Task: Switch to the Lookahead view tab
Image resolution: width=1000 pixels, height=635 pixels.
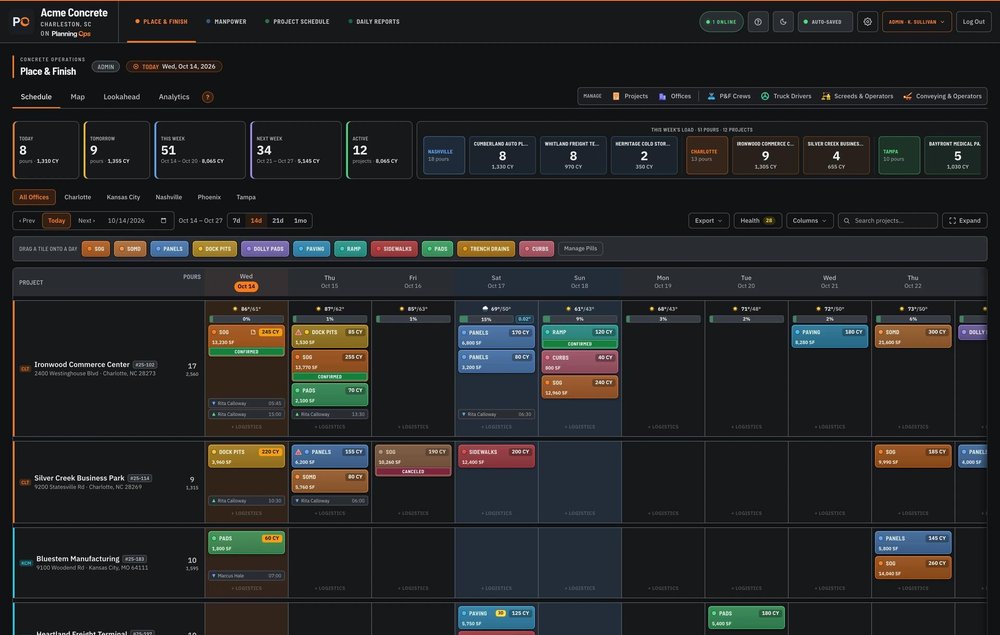Action: click(121, 97)
